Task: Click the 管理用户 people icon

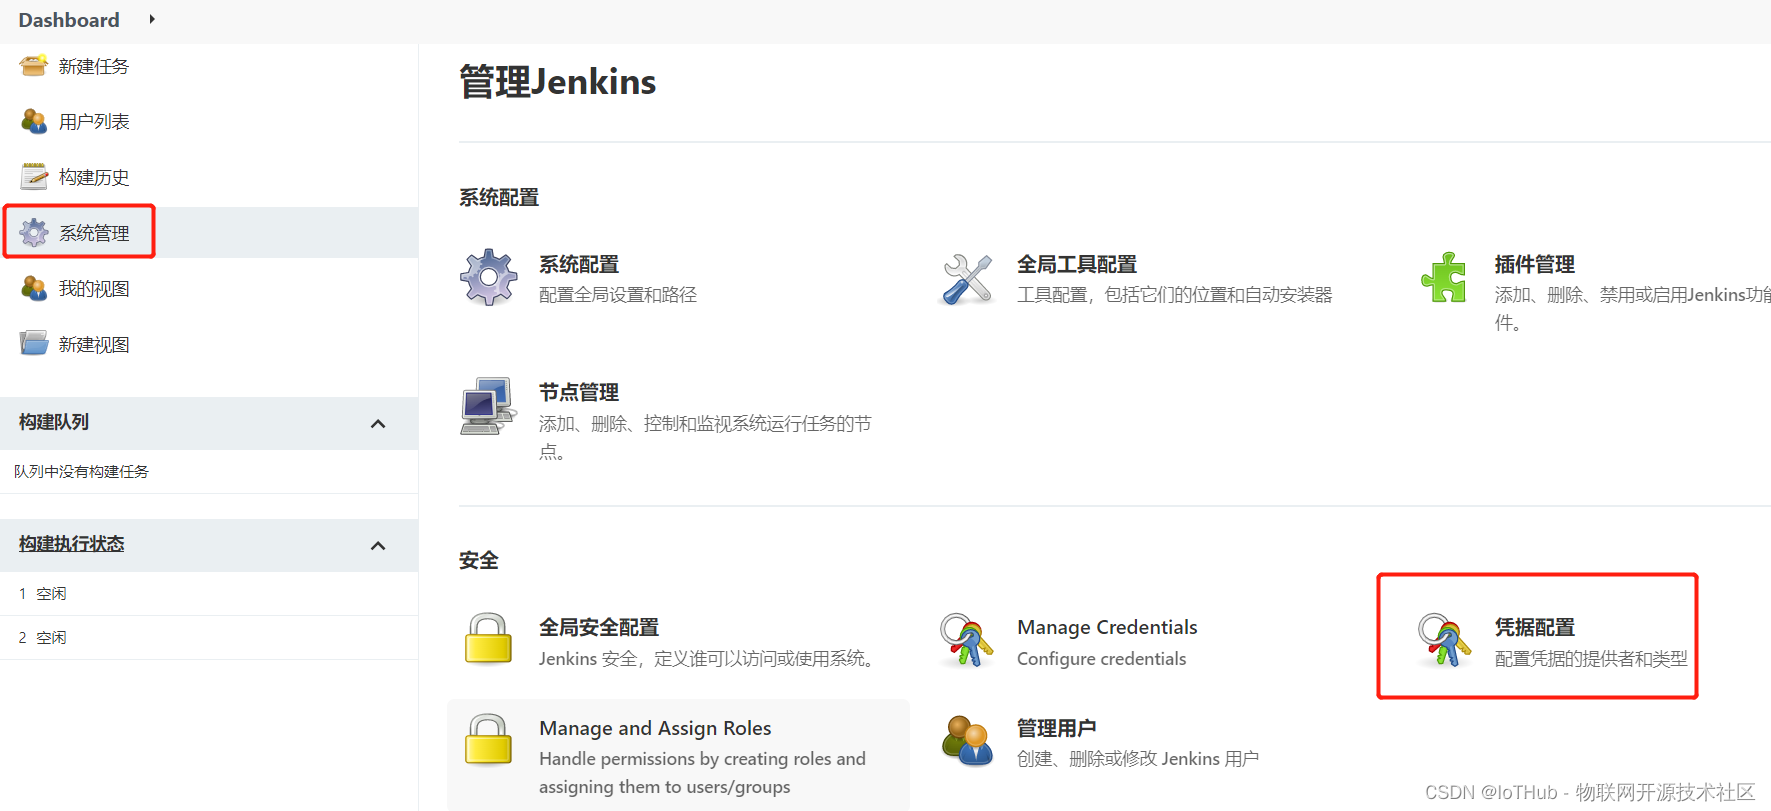Action: [966, 741]
